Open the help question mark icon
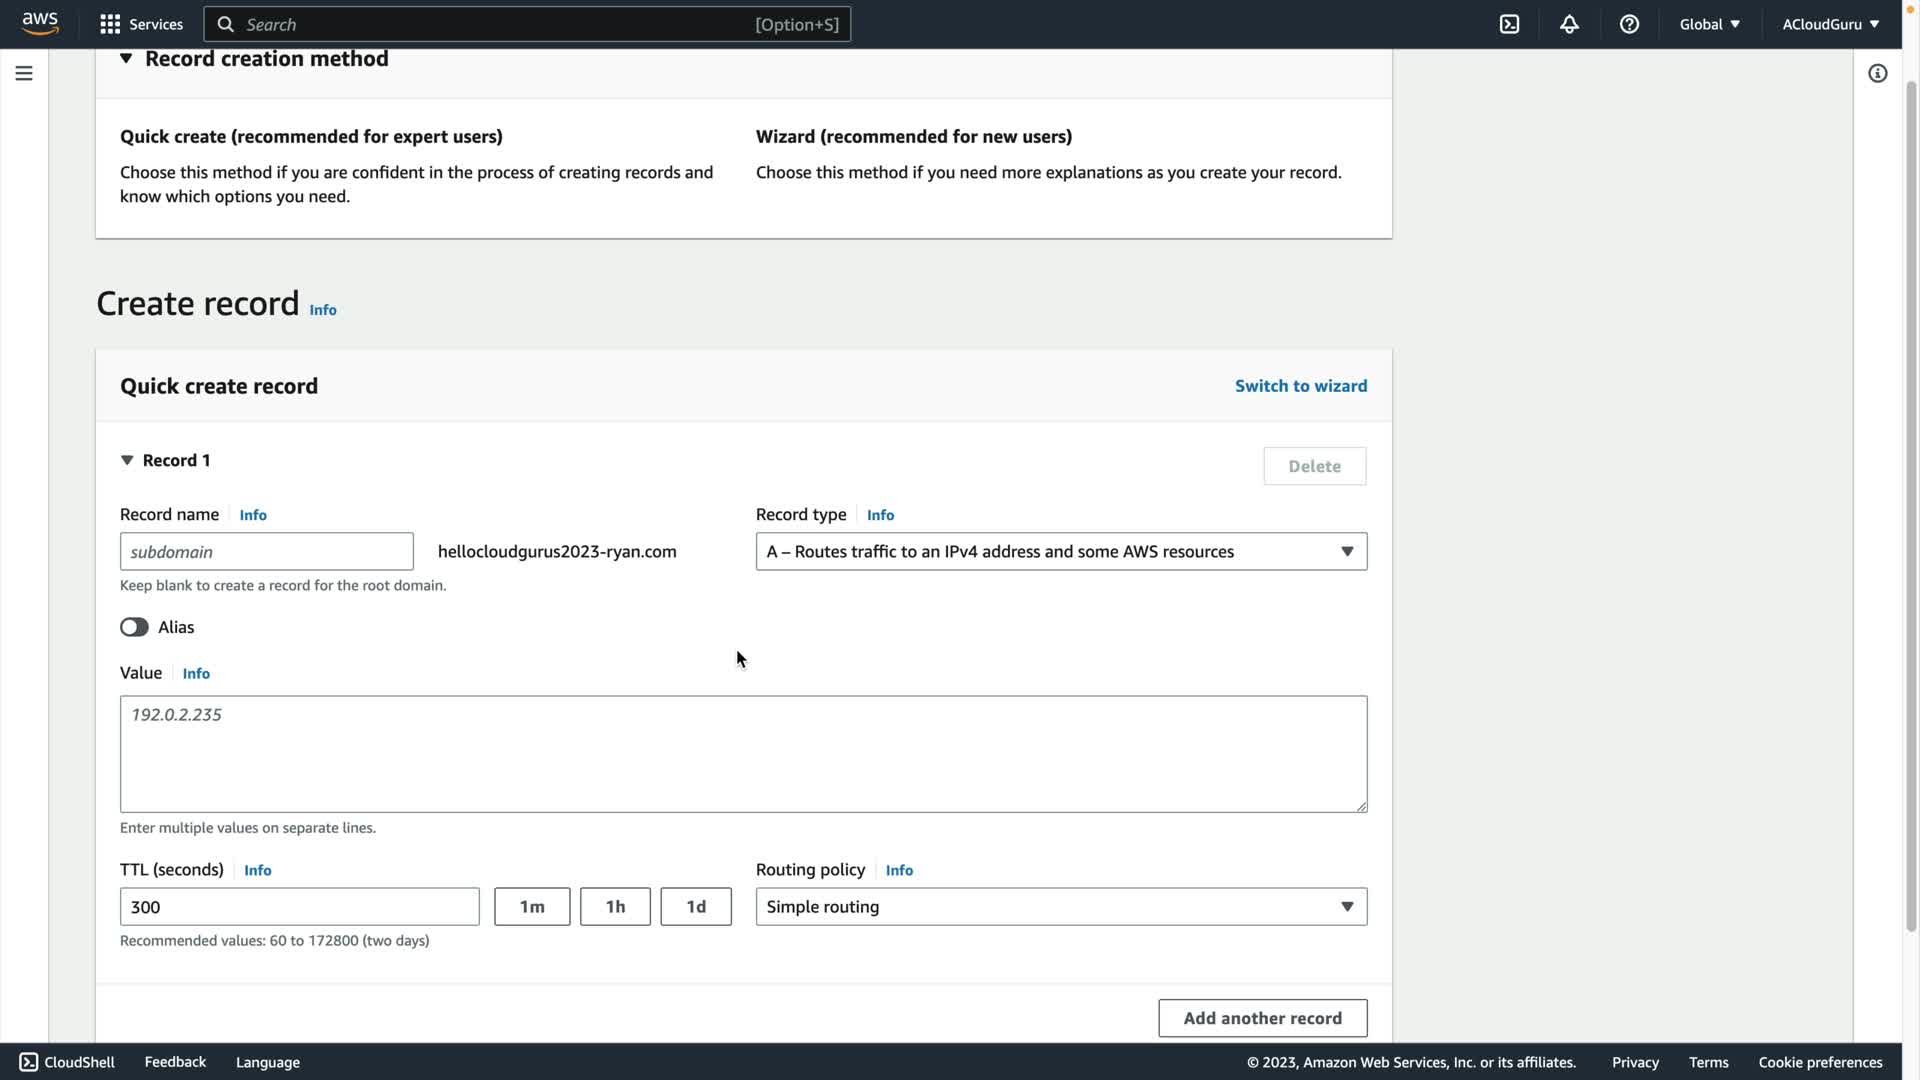 tap(1629, 24)
